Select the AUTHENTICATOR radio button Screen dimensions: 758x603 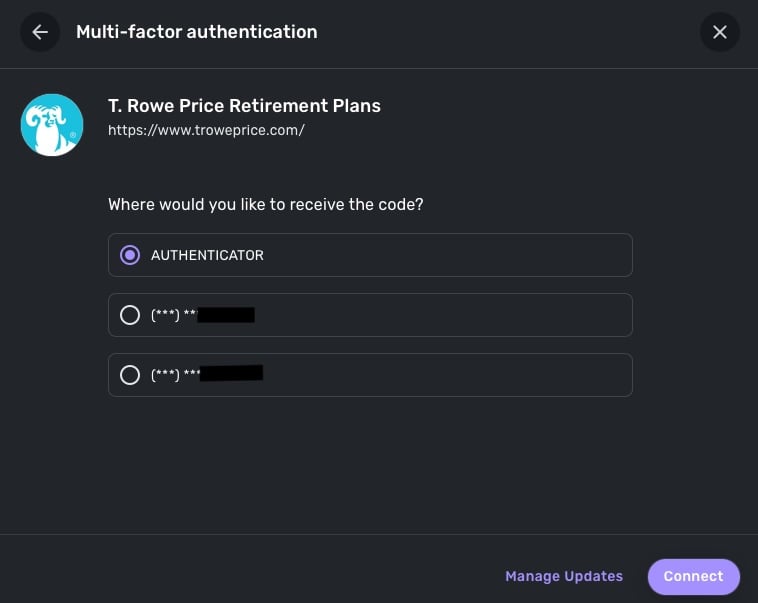(130, 255)
